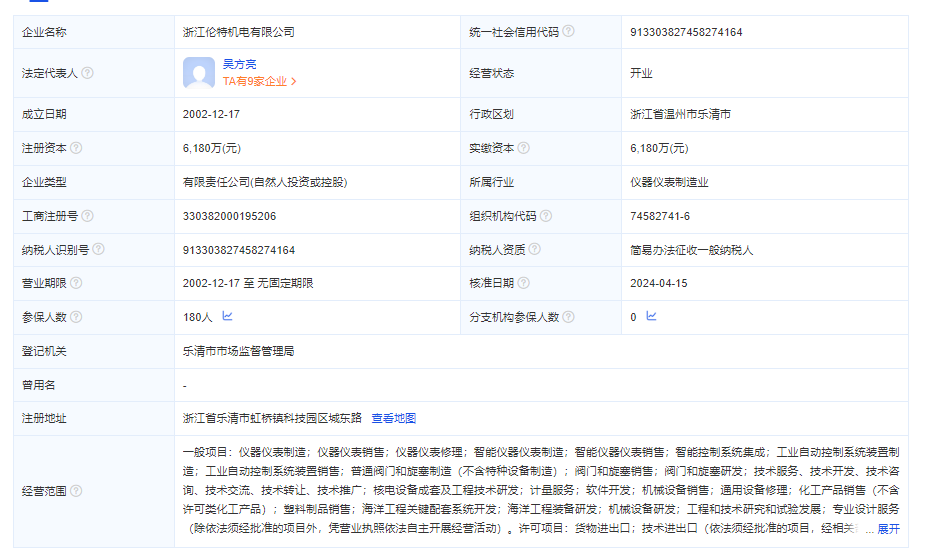Select approval date 2024-04-15
The width and height of the screenshot is (928, 556).
coord(659,283)
